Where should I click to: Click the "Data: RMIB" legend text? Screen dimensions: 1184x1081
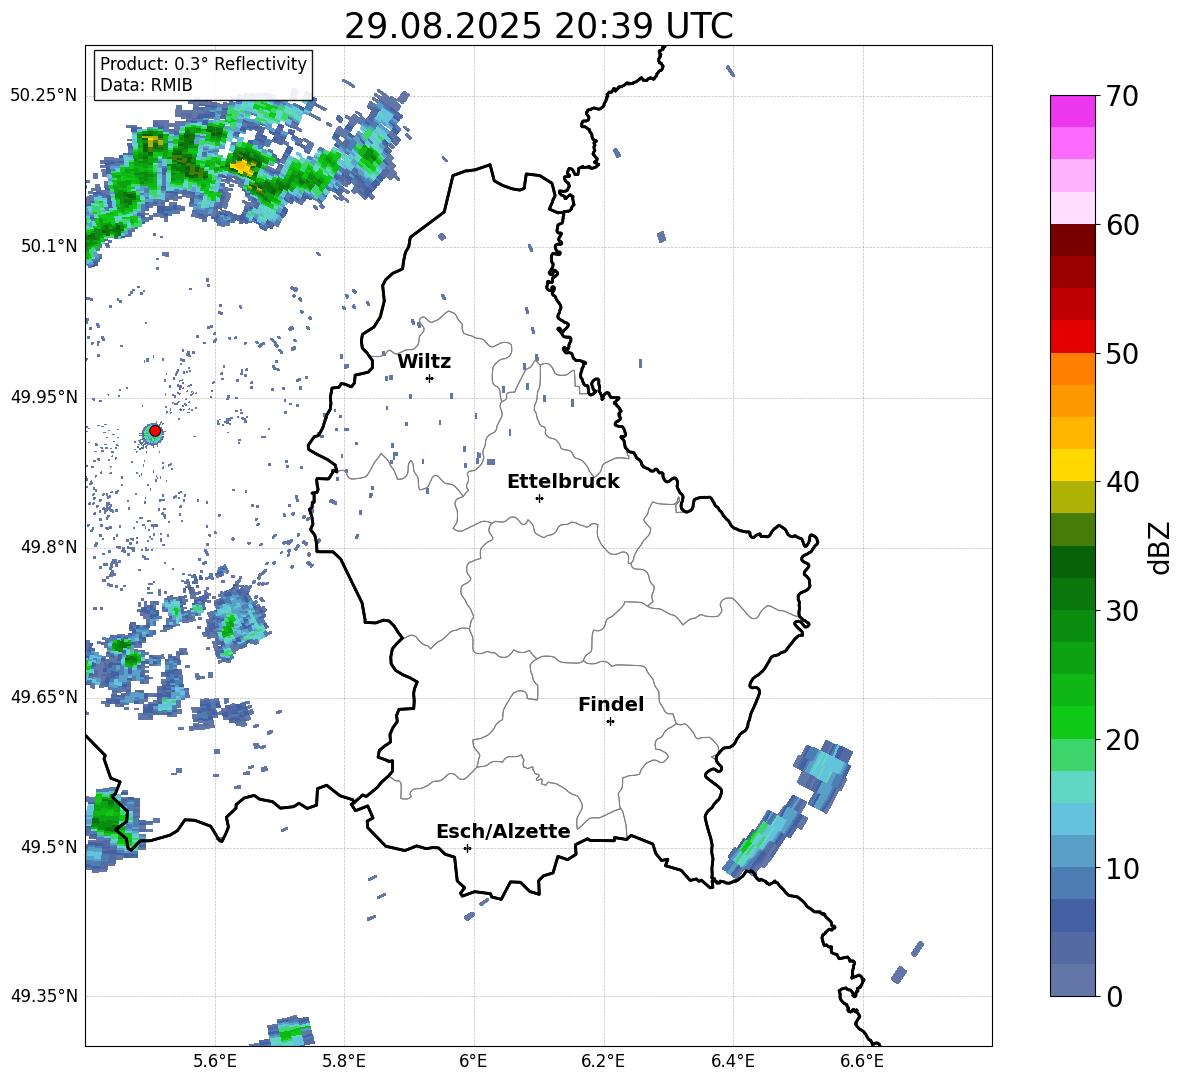[x=146, y=85]
